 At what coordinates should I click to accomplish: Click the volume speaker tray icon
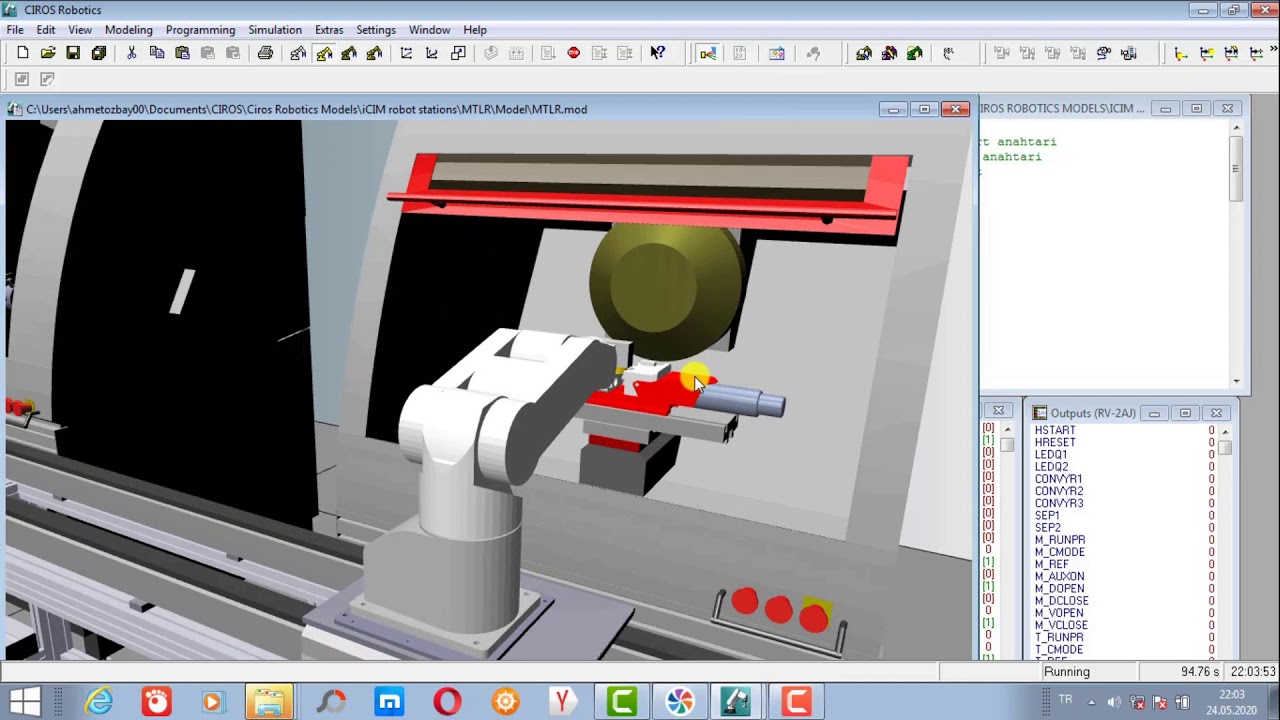tap(1114, 702)
